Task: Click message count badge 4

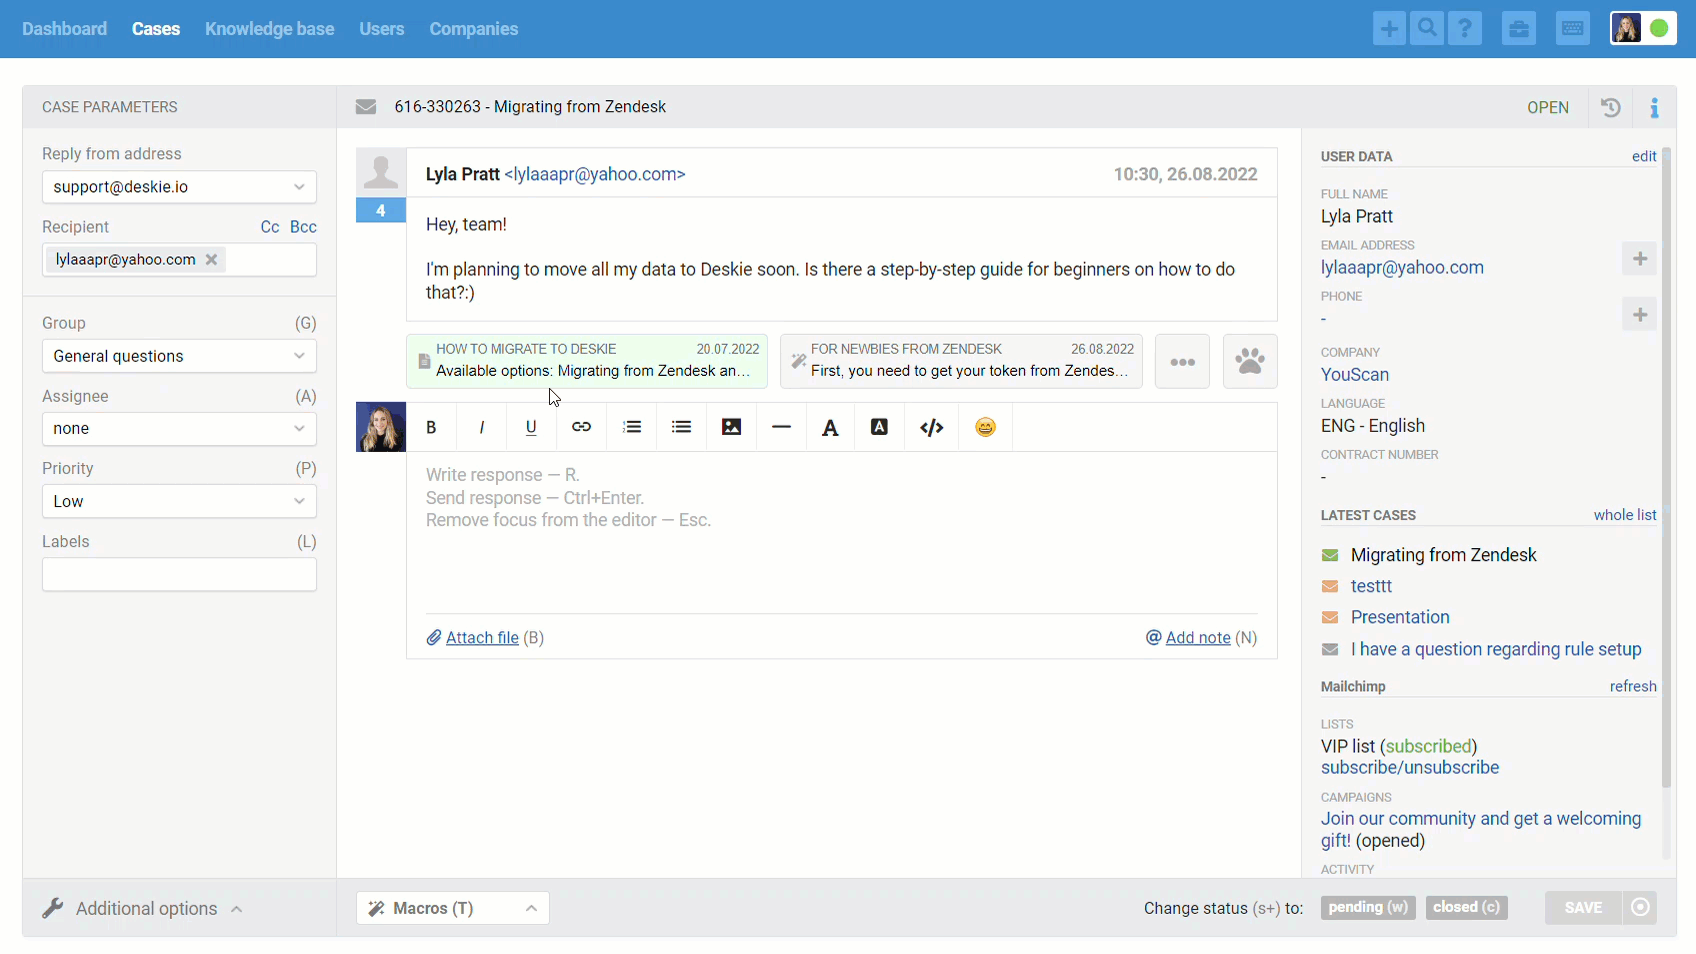Action: tap(381, 210)
